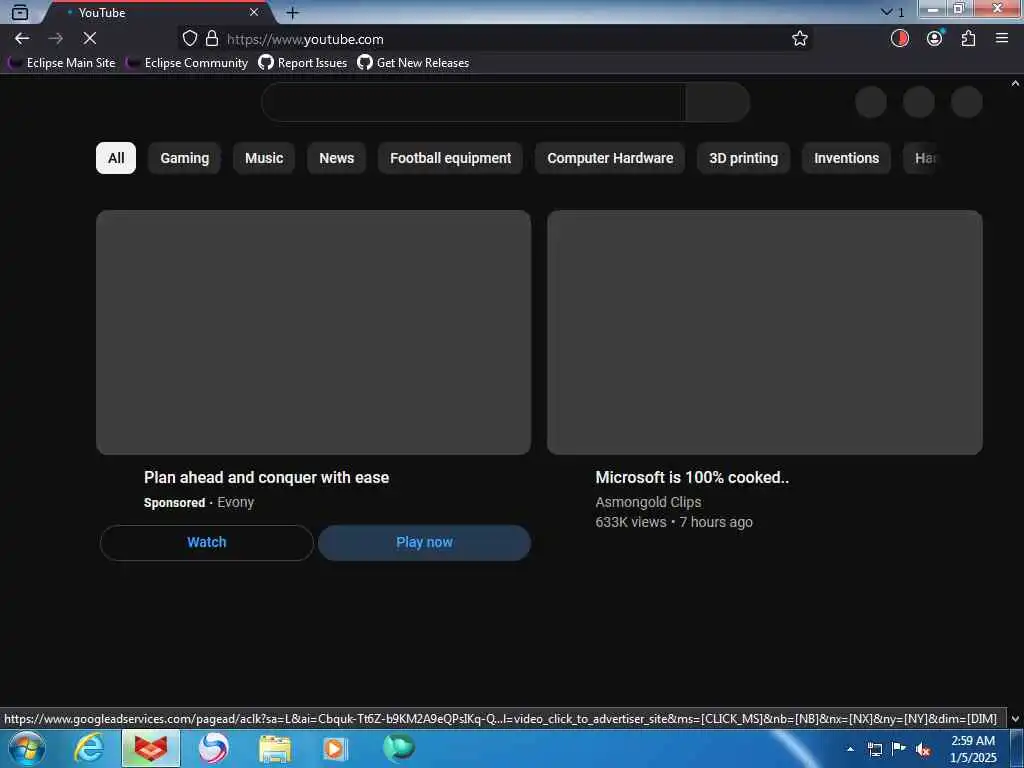Click the padlock site security icon
The image size is (1024, 768).
coord(212,39)
